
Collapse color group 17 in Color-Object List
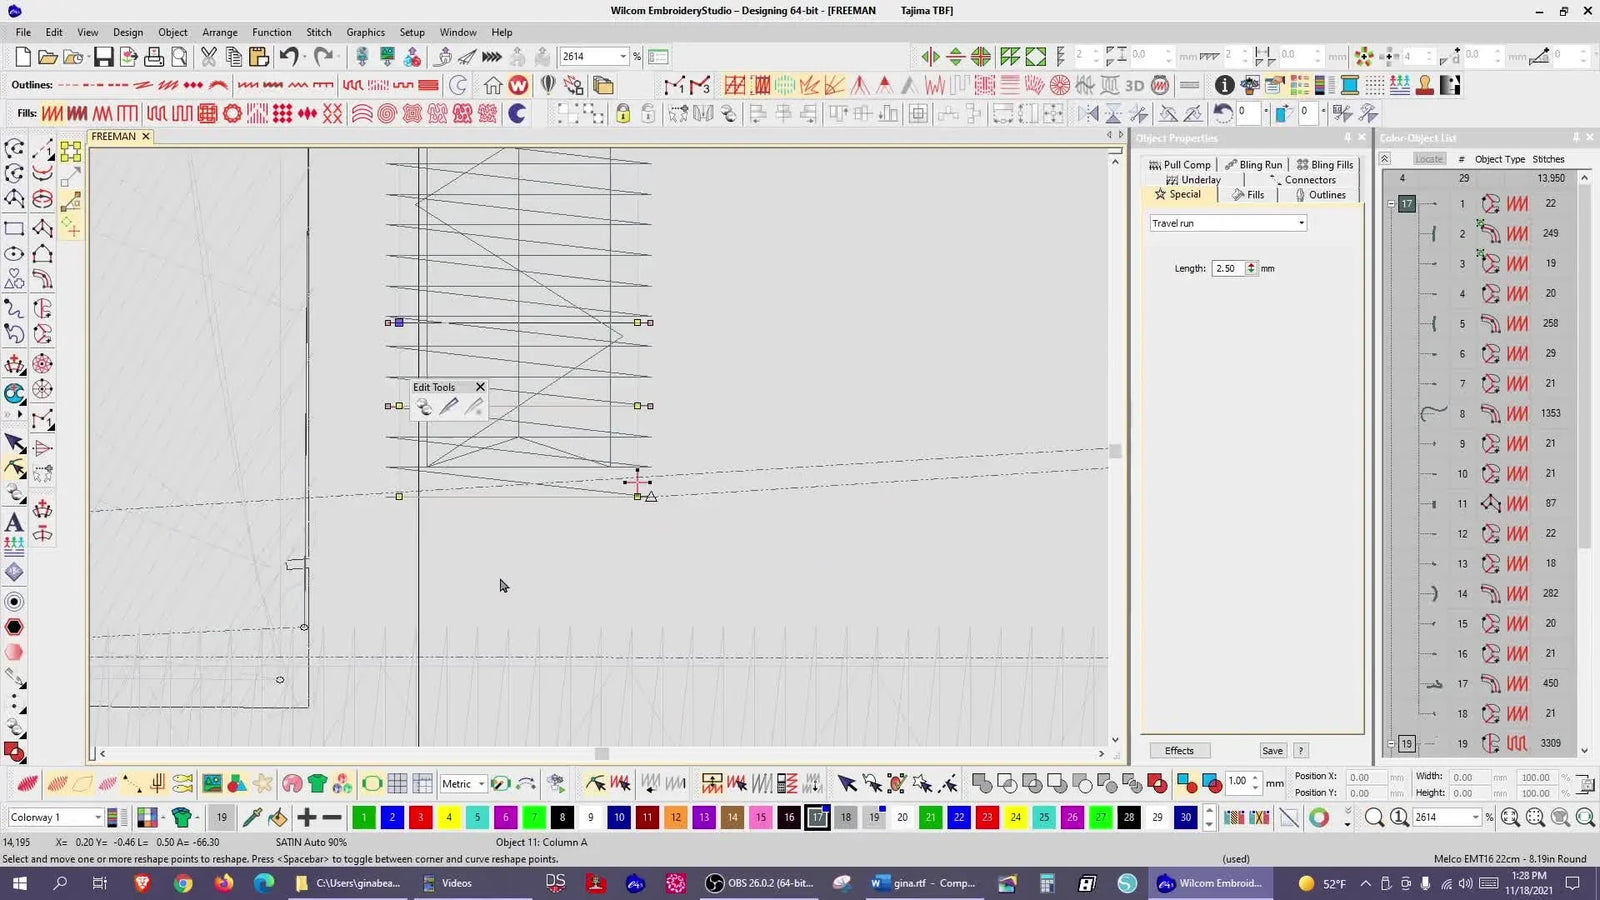click(x=1391, y=204)
